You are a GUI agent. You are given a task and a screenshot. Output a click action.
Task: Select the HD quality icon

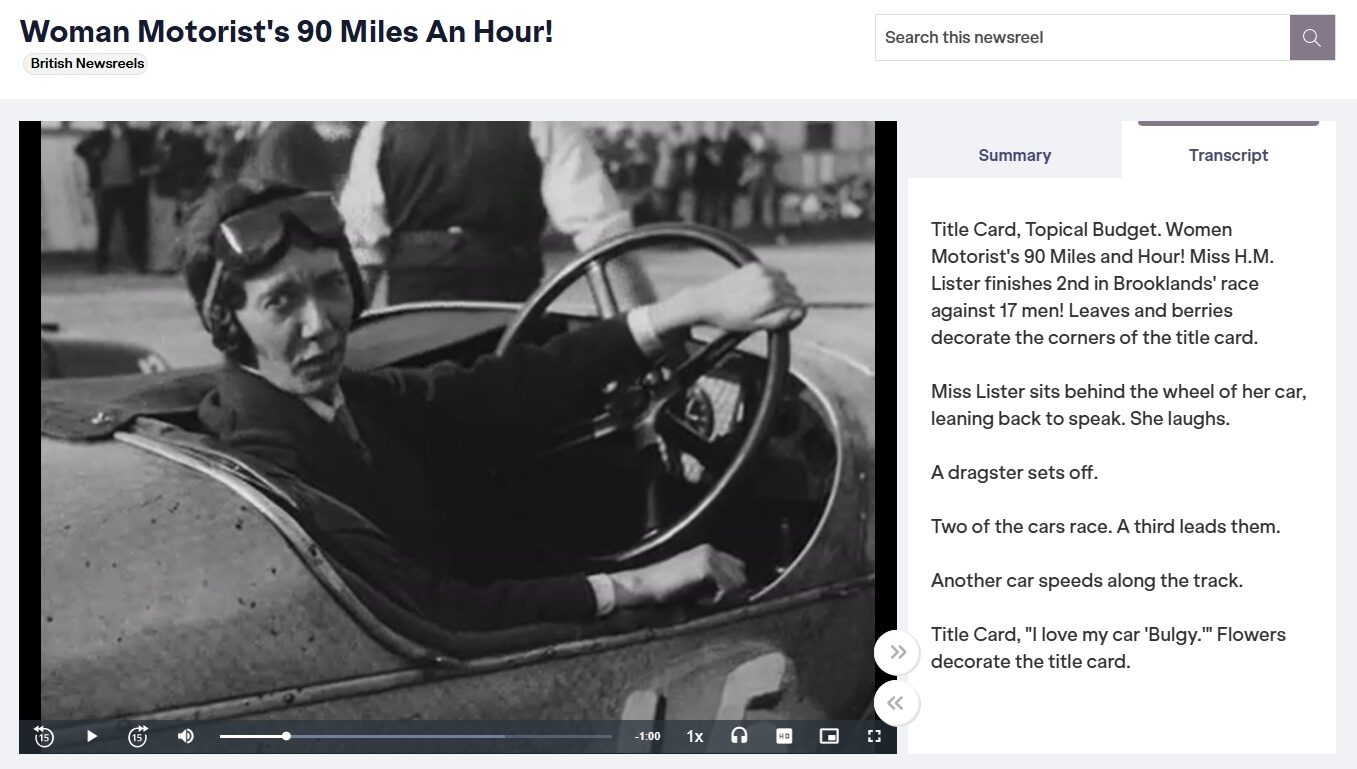click(784, 736)
